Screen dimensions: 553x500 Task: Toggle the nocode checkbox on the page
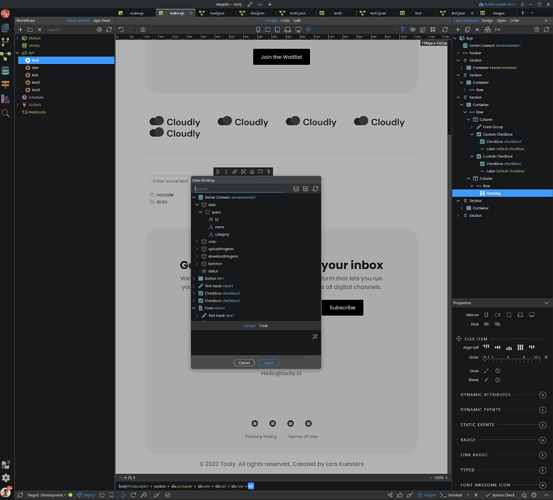(152, 195)
